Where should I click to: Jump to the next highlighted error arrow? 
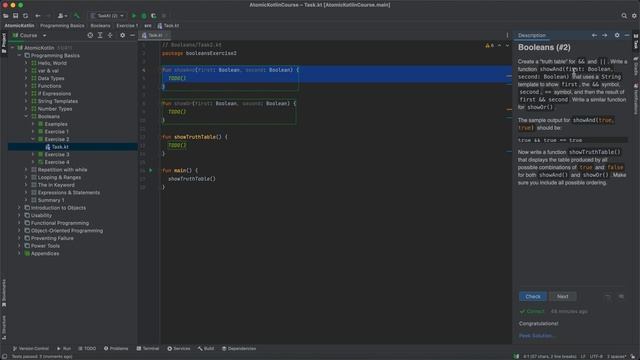click(x=507, y=45)
